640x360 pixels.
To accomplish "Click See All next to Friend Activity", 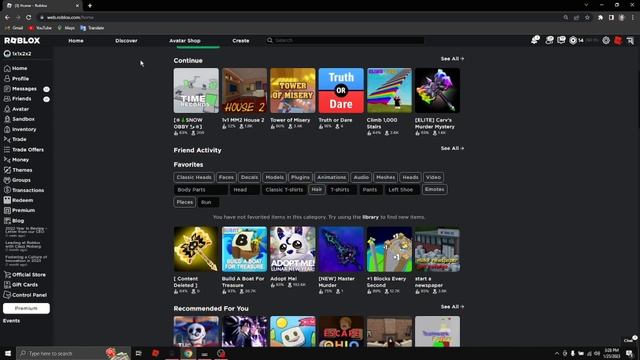I will 452,148.
